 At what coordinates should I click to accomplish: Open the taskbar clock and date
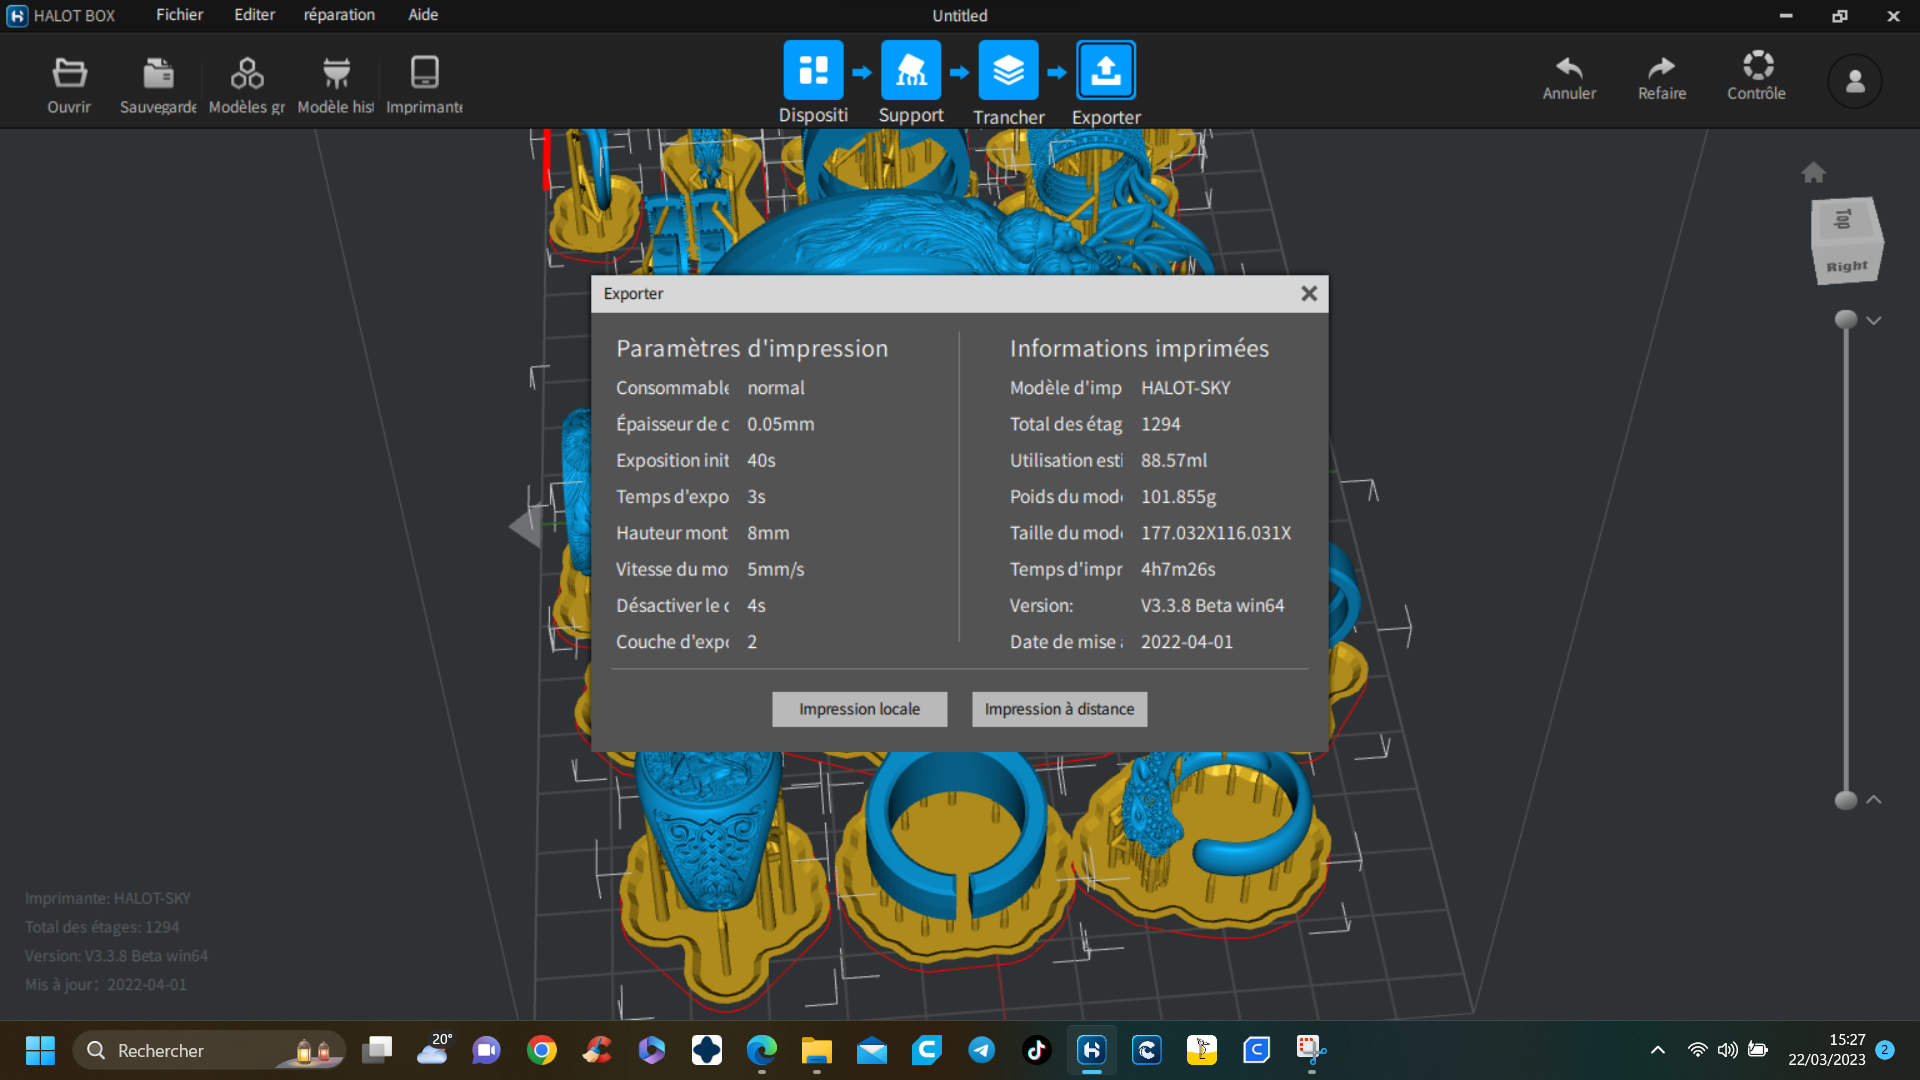click(1827, 1050)
